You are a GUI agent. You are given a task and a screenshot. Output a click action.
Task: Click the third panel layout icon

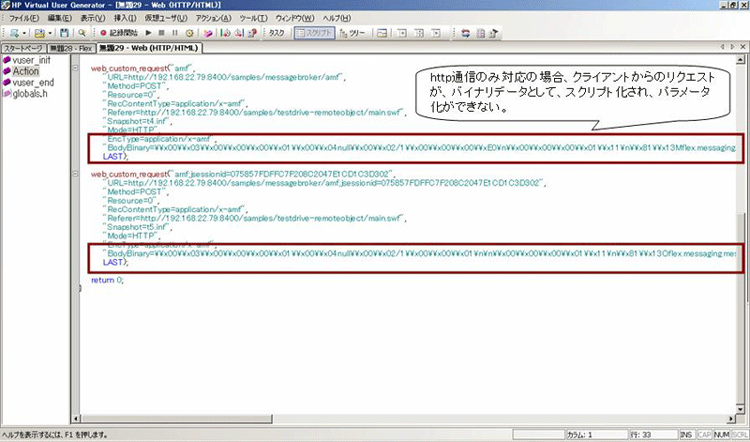click(x=435, y=33)
